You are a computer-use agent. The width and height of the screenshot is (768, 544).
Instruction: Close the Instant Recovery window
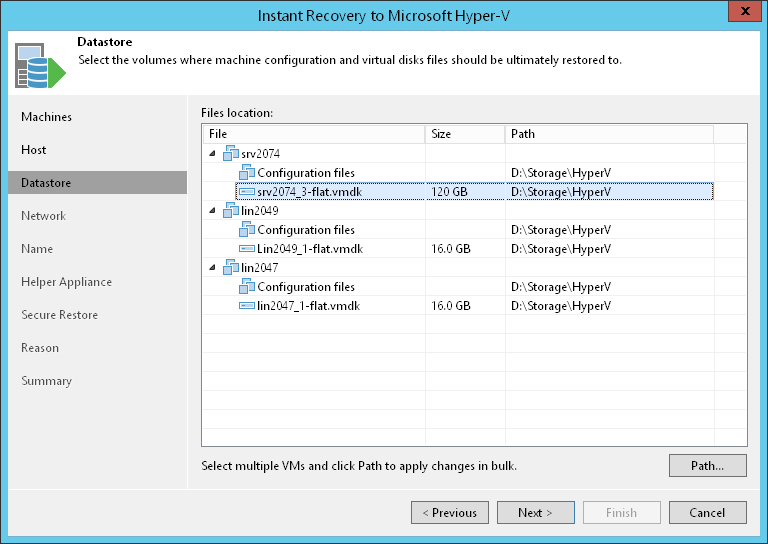741,15
